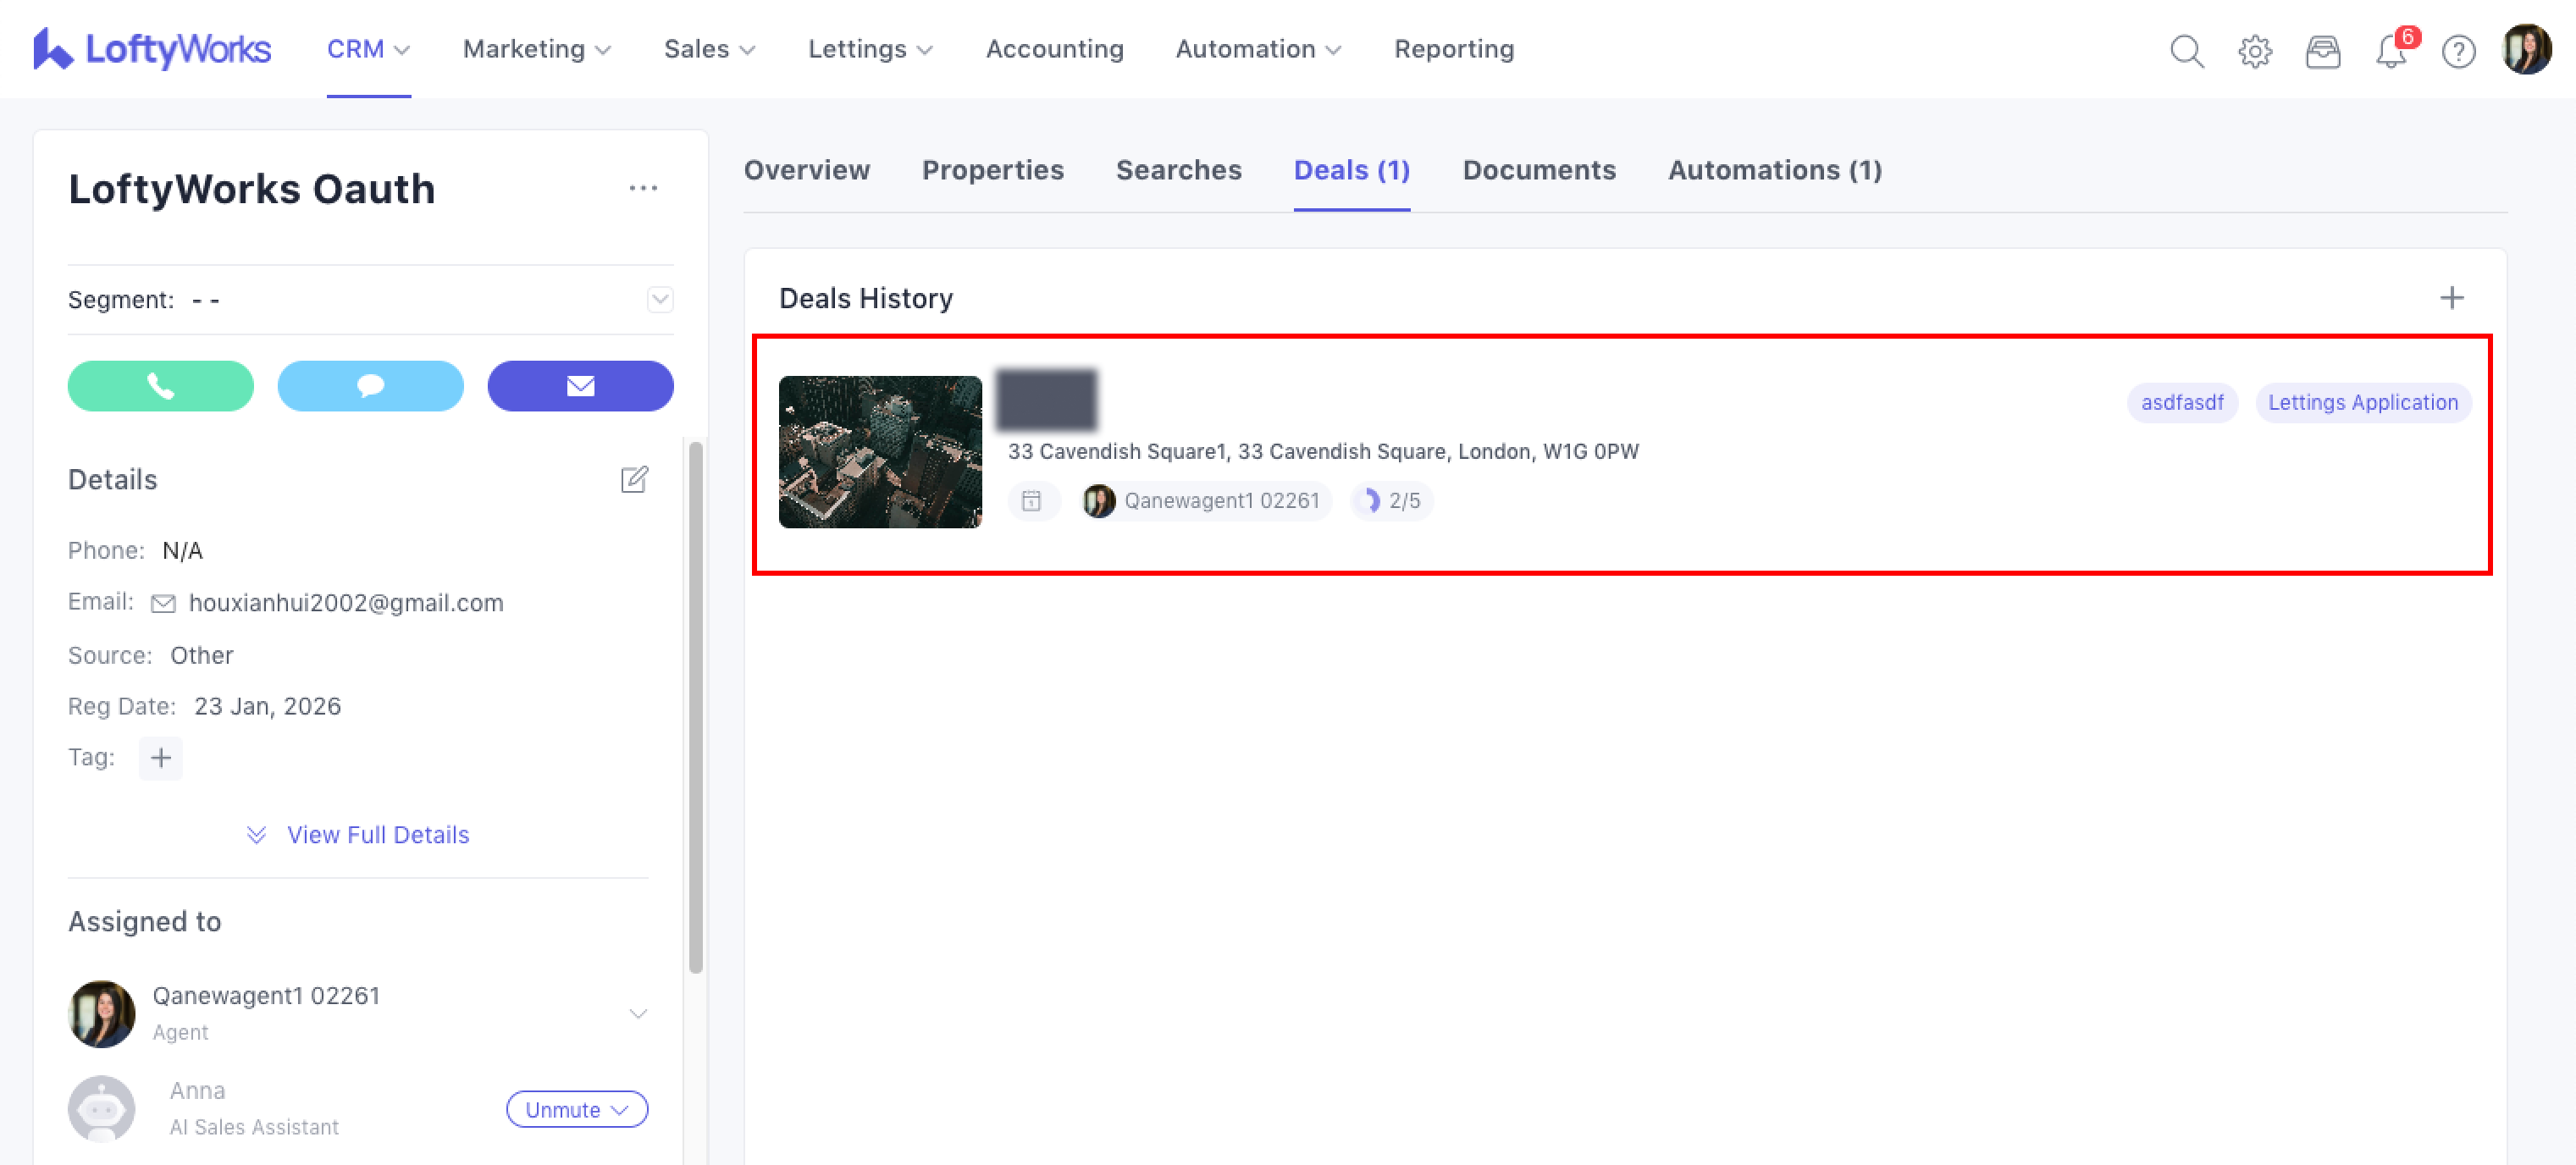Switch to the Documents tab
This screenshot has height=1165, width=2576.
coord(1538,170)
